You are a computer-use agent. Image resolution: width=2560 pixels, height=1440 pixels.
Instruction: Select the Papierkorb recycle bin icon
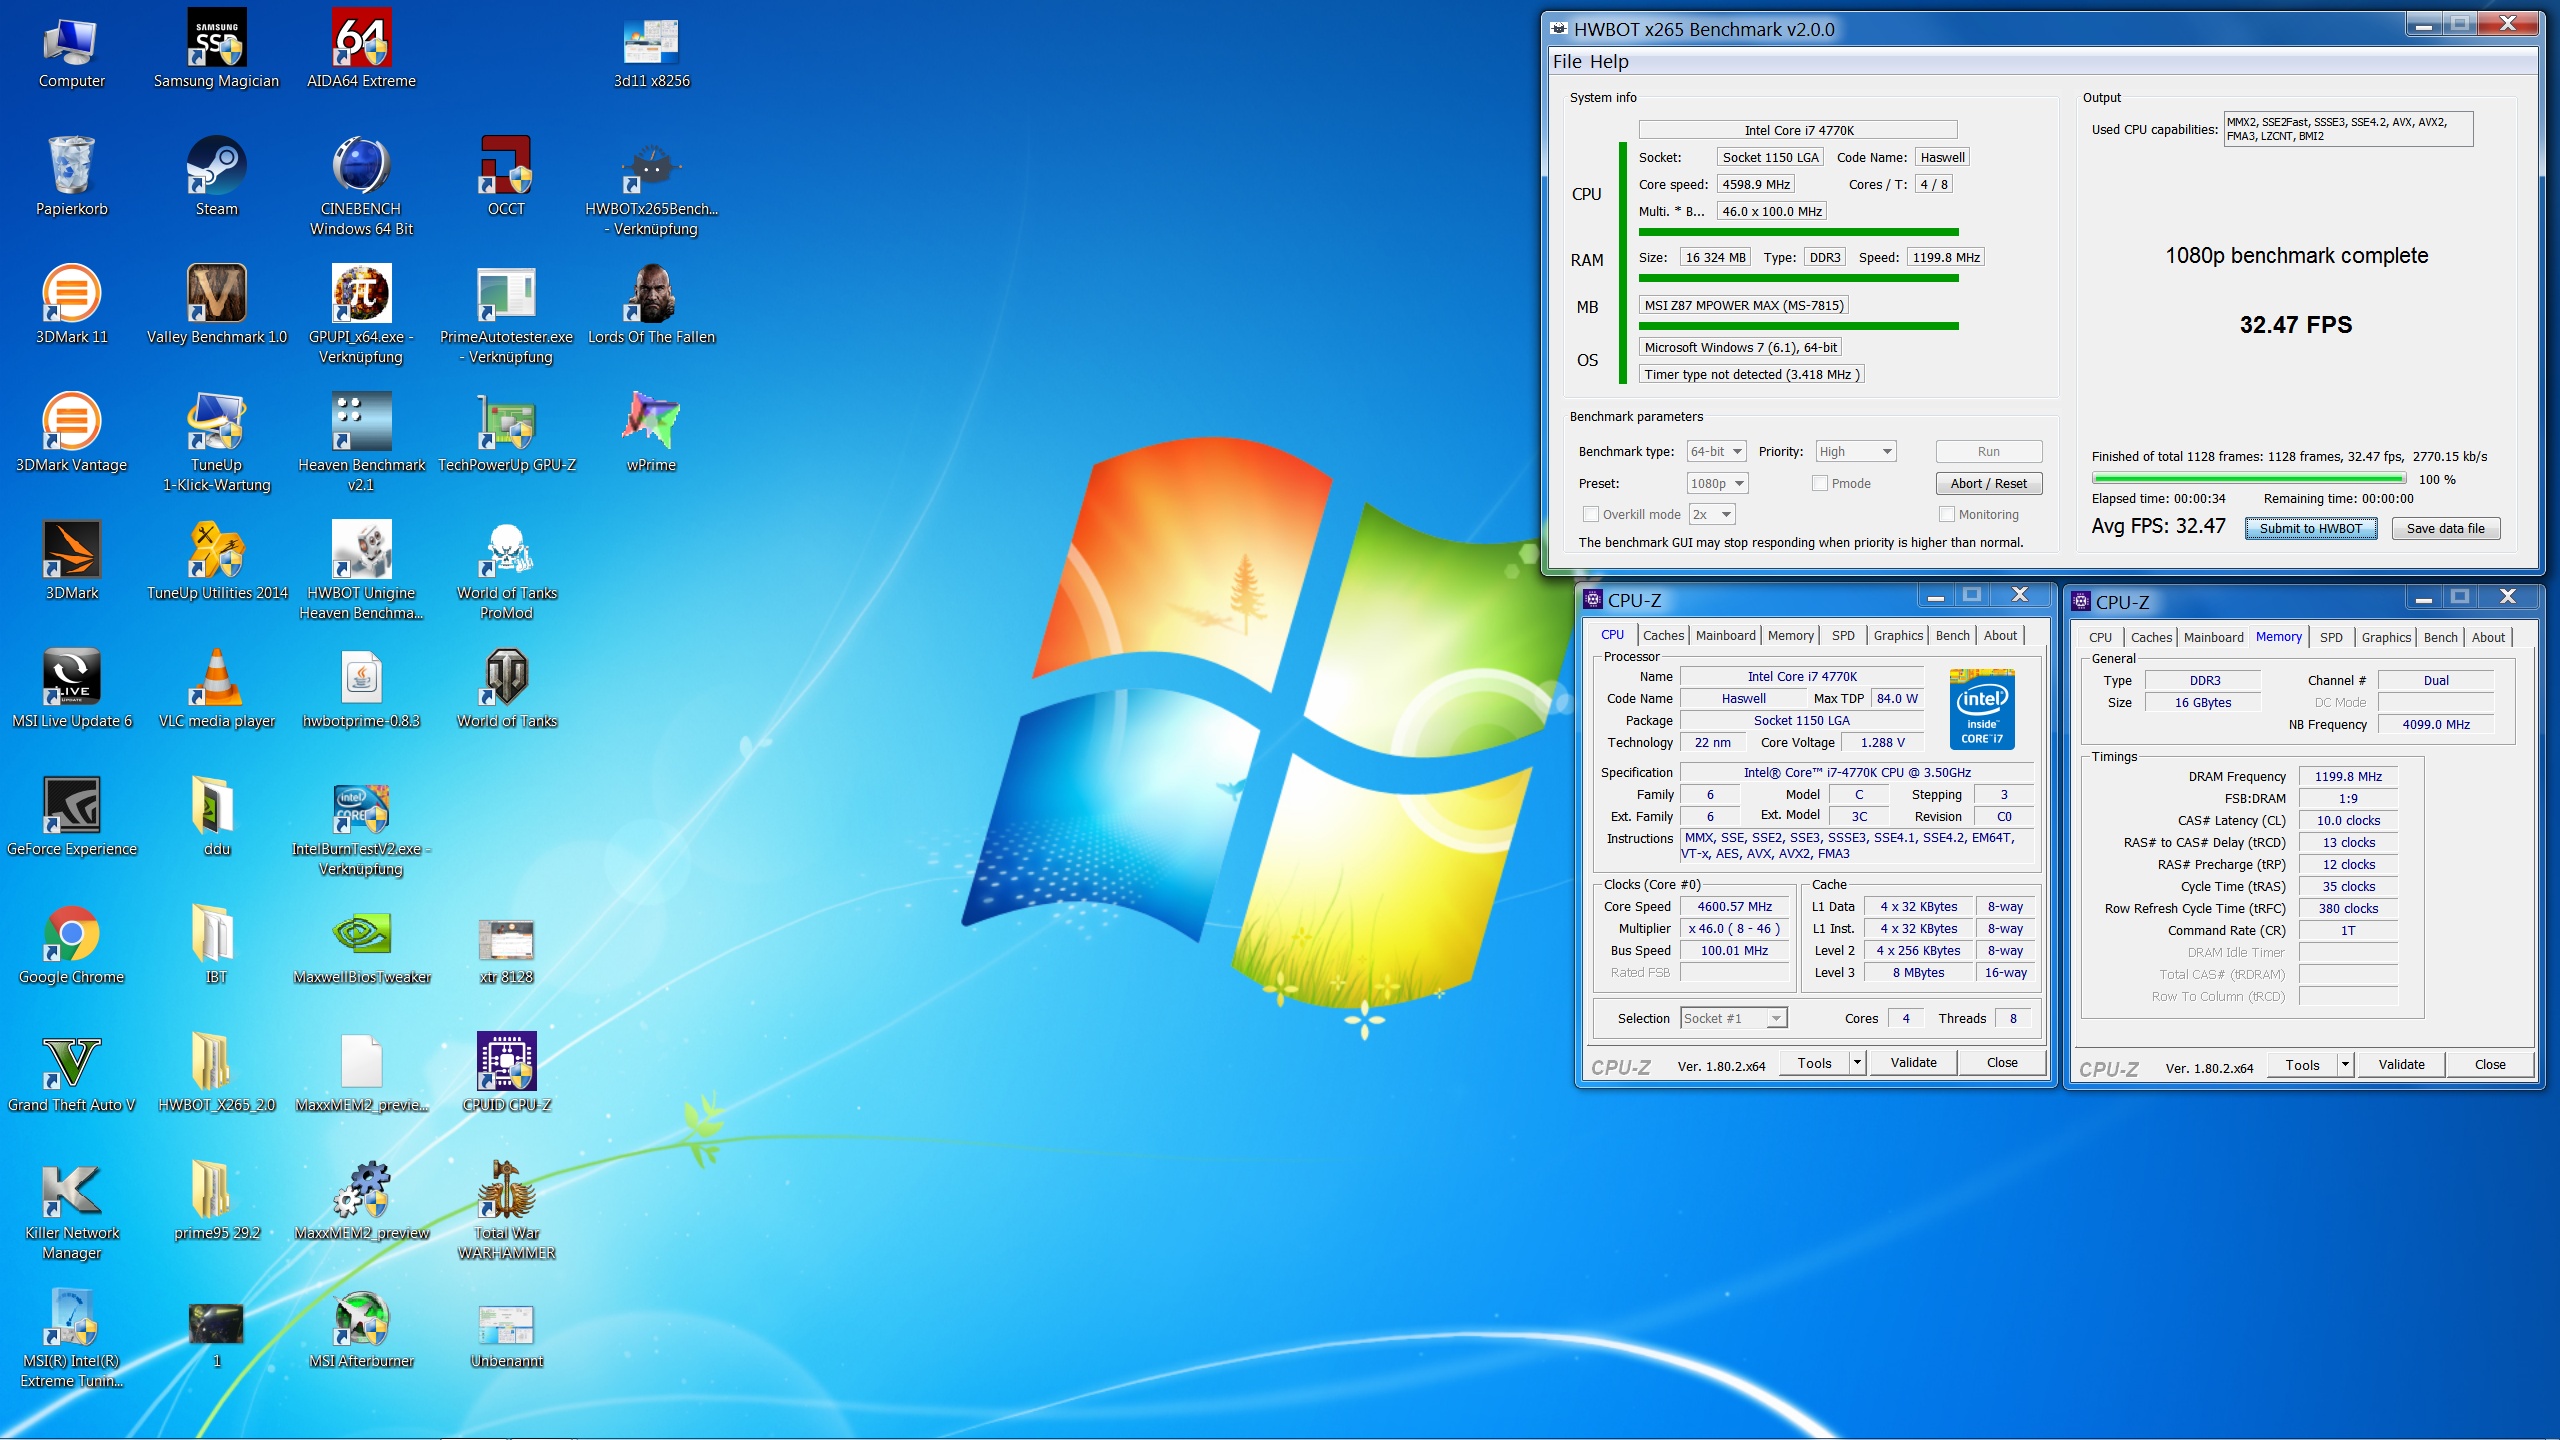[x=71, y=177]
